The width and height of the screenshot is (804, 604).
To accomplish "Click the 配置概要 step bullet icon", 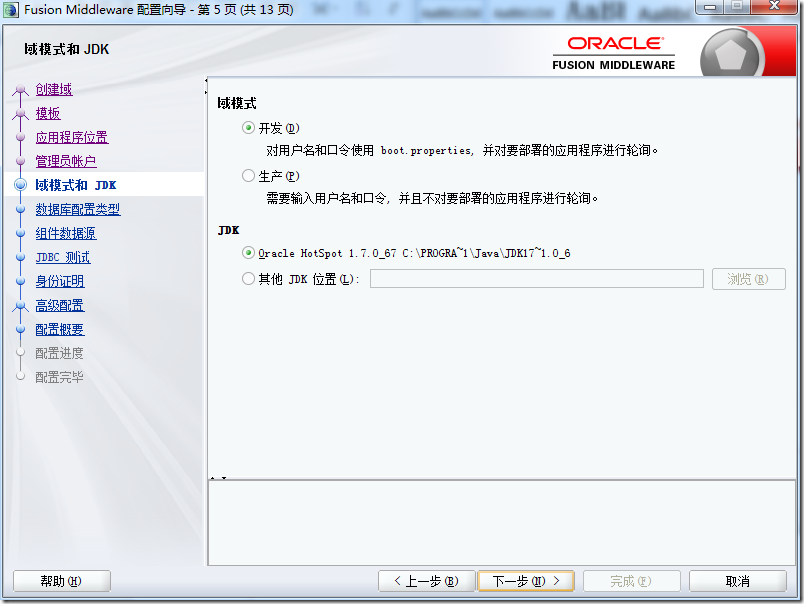I will click(21, 330).
